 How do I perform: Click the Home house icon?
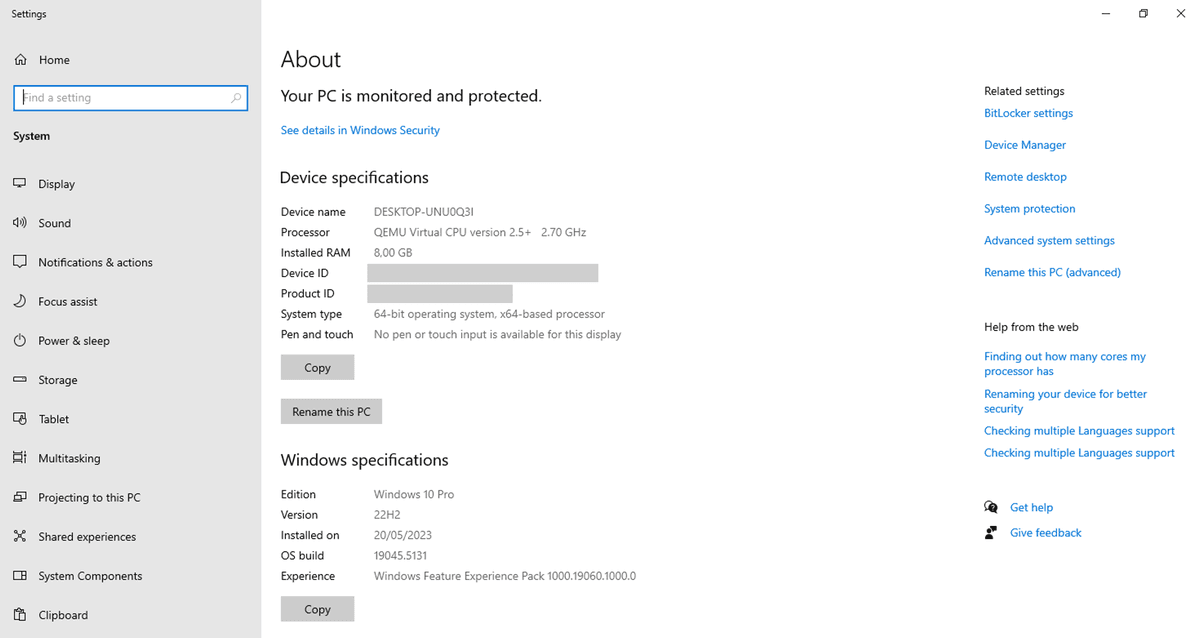coord(20,60)
